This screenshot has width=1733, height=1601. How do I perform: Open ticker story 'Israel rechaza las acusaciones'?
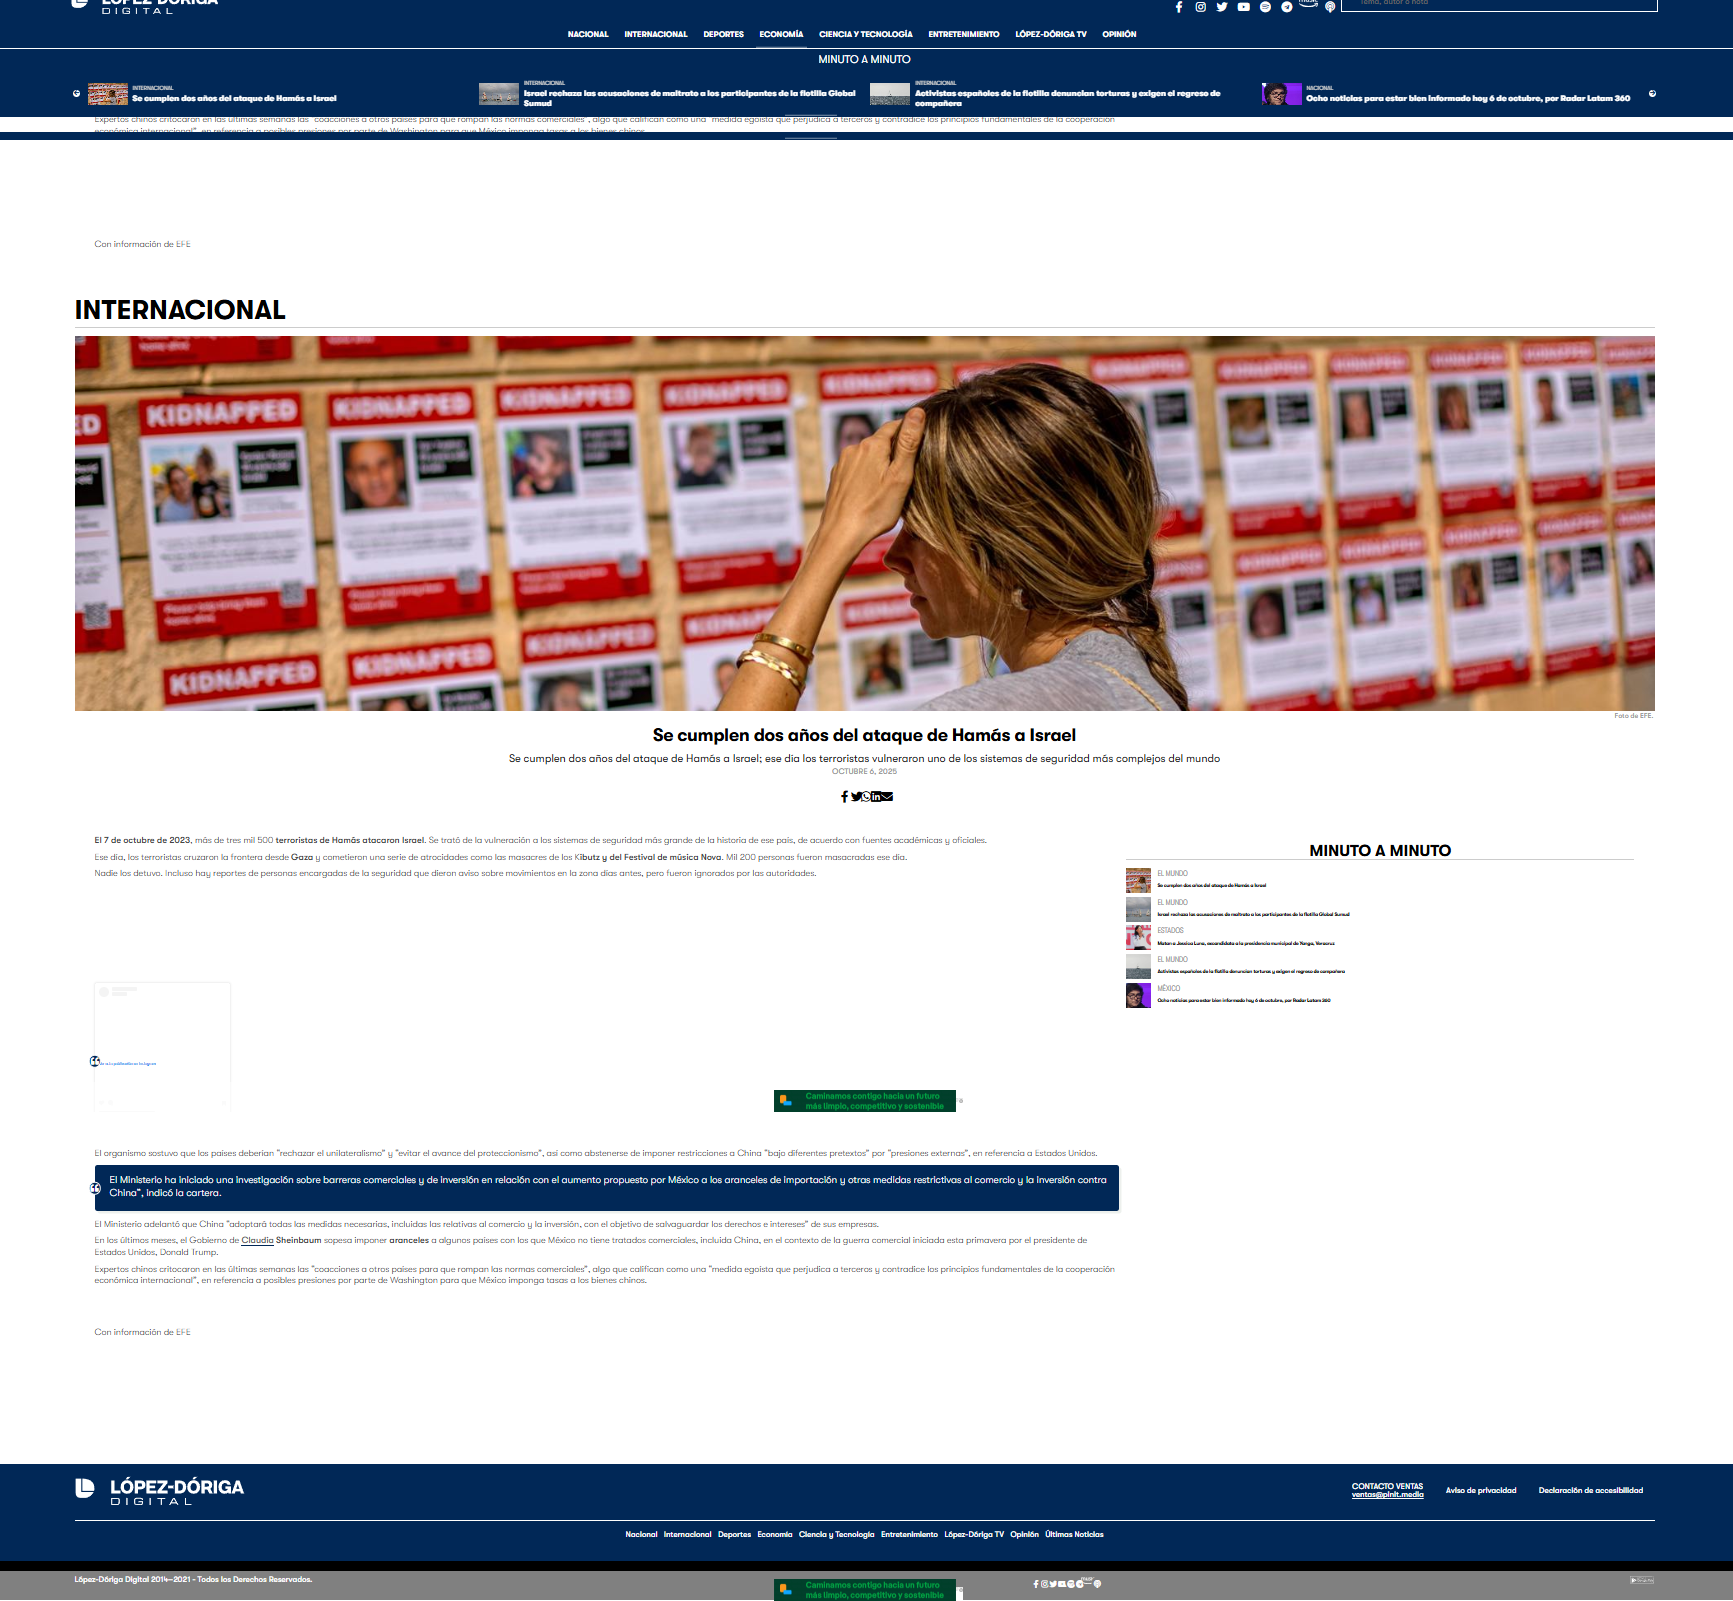tap(690, 98)
